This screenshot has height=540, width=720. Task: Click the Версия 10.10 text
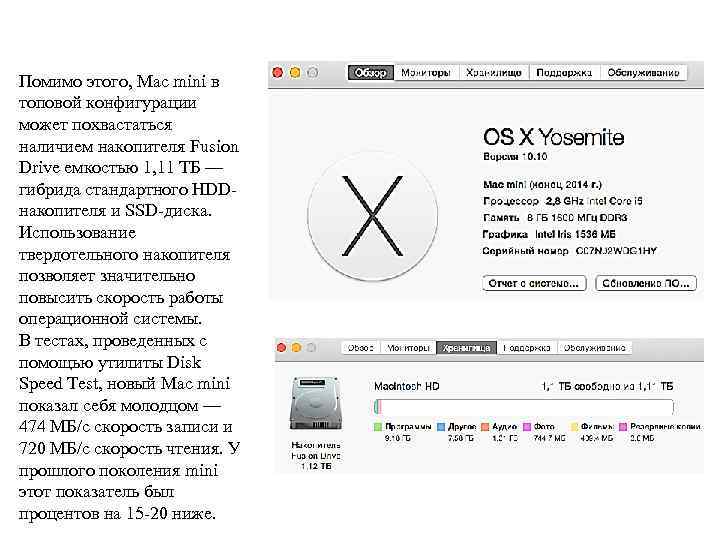[515, 157]
